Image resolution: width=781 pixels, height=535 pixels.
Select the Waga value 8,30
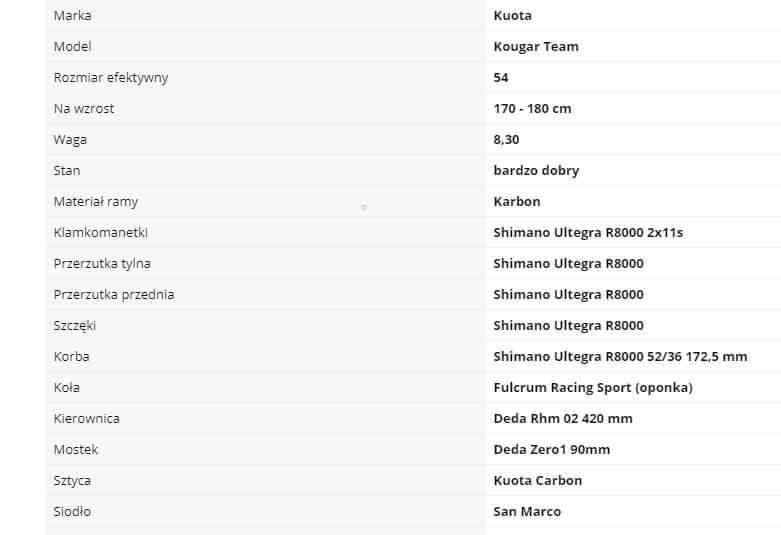506,139
